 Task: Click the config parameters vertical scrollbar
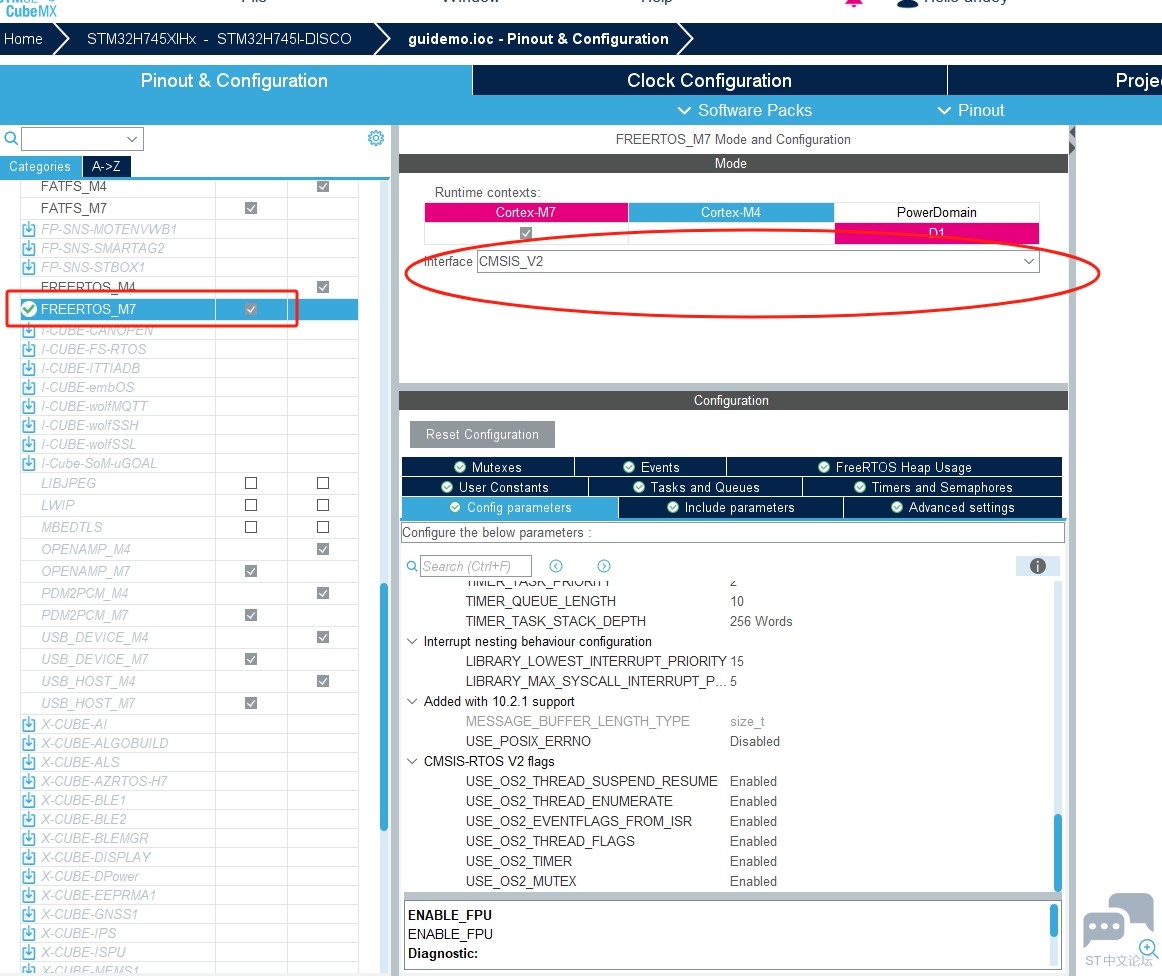[x=1058, y=852]
